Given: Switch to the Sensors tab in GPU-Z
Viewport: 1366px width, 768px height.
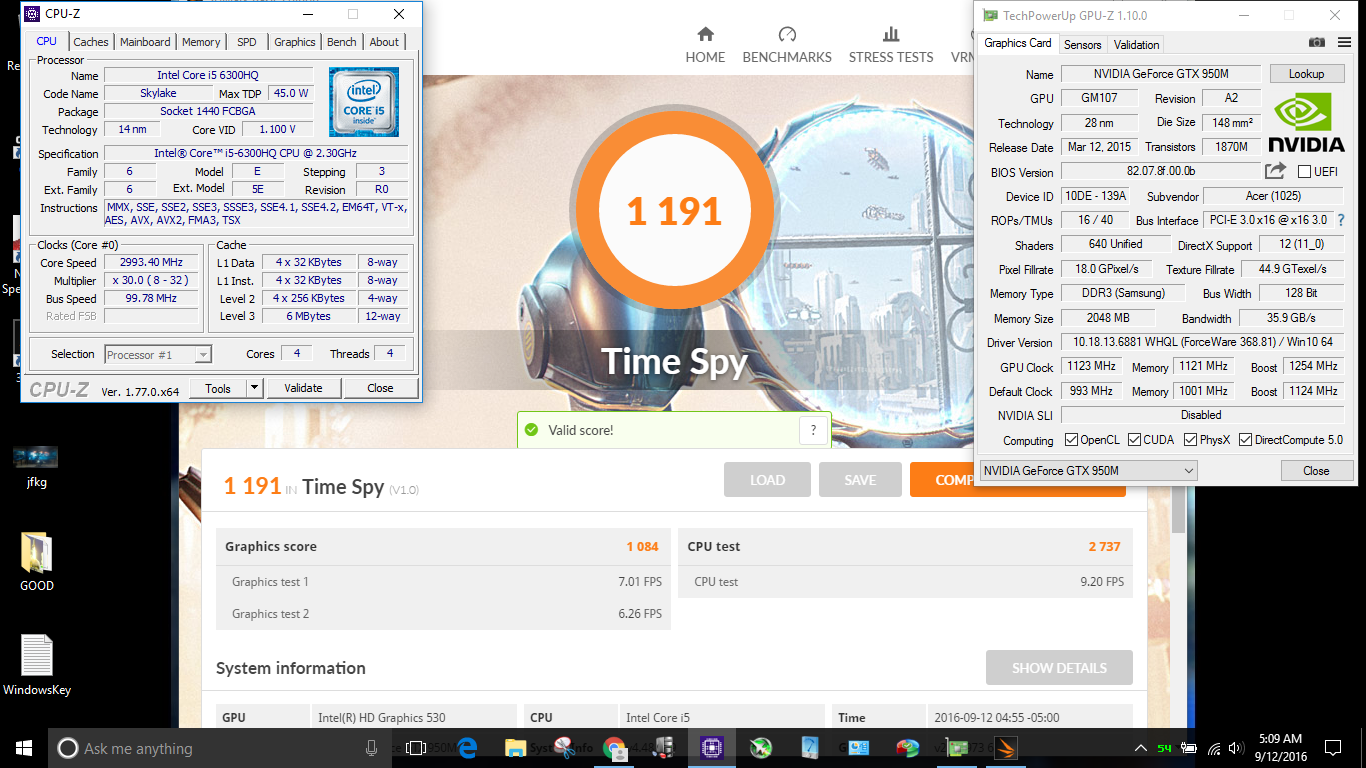Looking at the screenshot, I should point(1083,44).
